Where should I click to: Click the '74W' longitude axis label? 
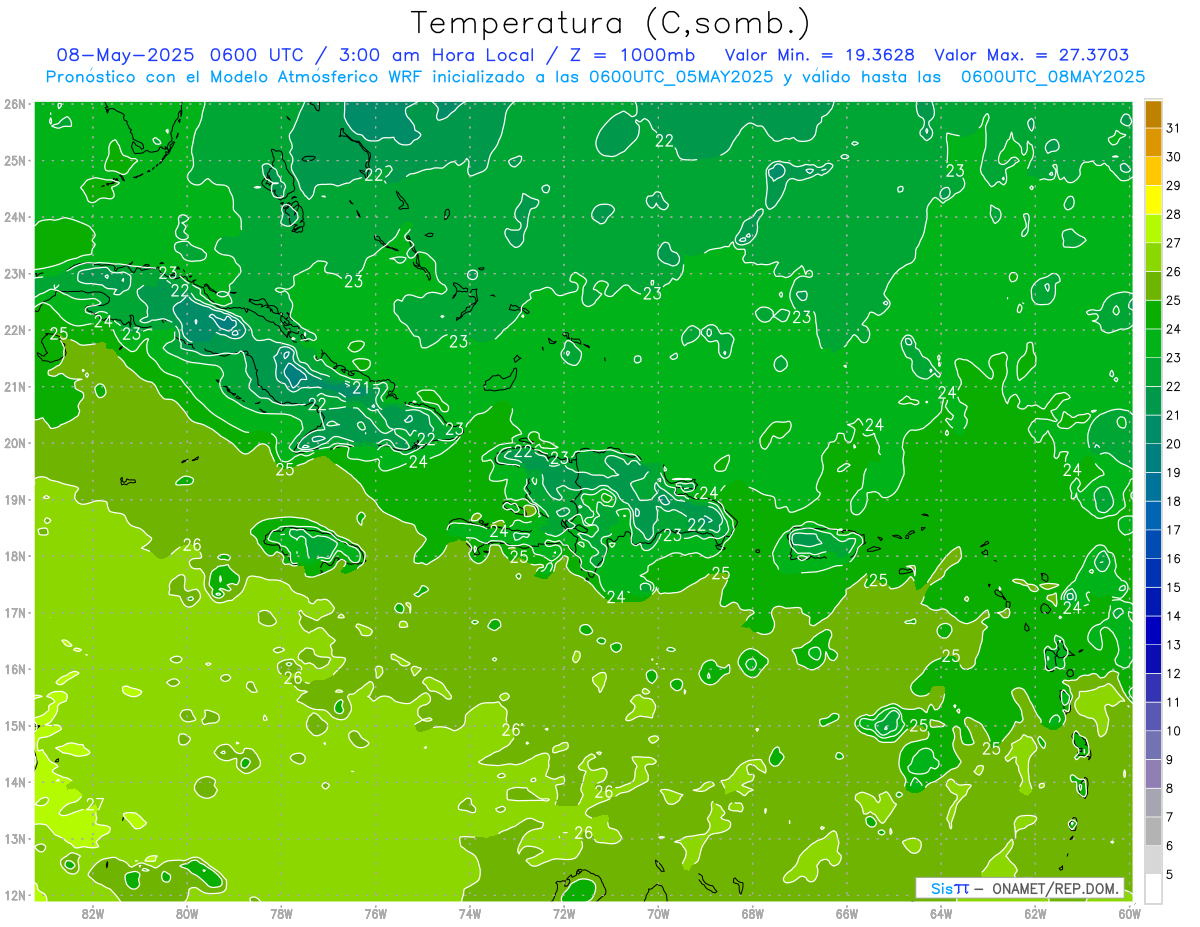click(470, 913)
